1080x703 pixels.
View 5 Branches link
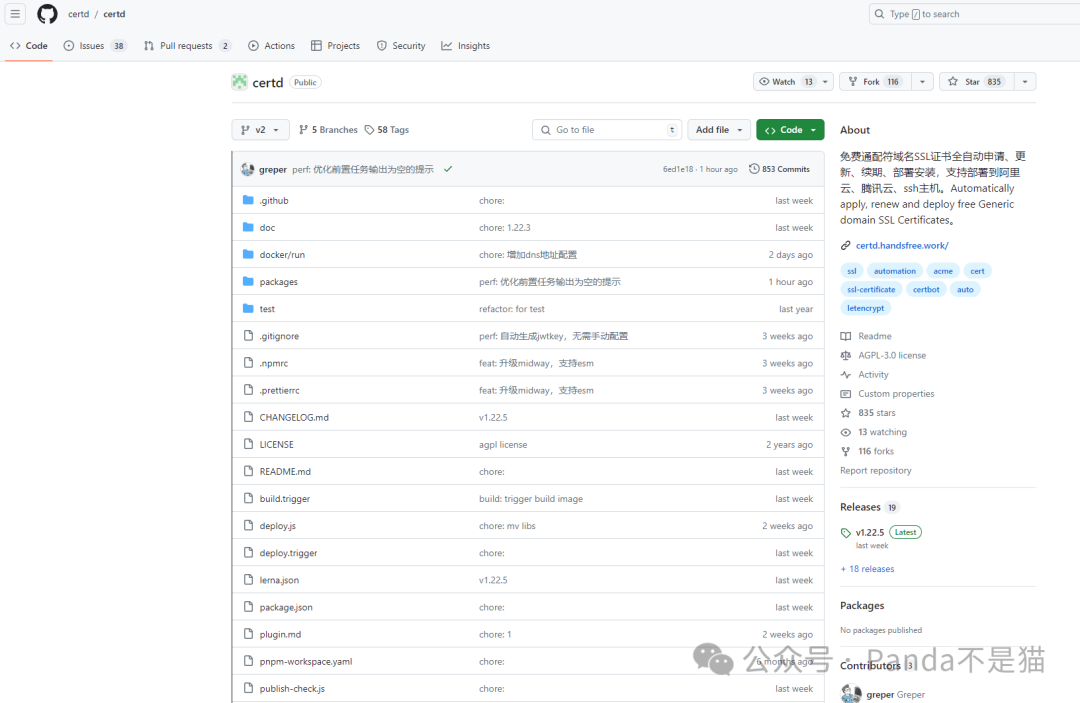[329, 129]
